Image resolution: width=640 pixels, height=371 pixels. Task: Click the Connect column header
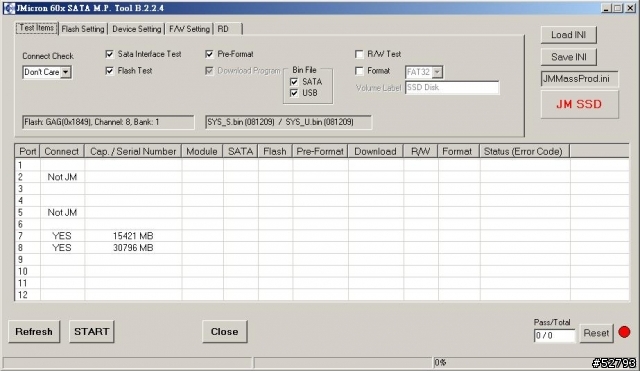(x=62, y=151)
